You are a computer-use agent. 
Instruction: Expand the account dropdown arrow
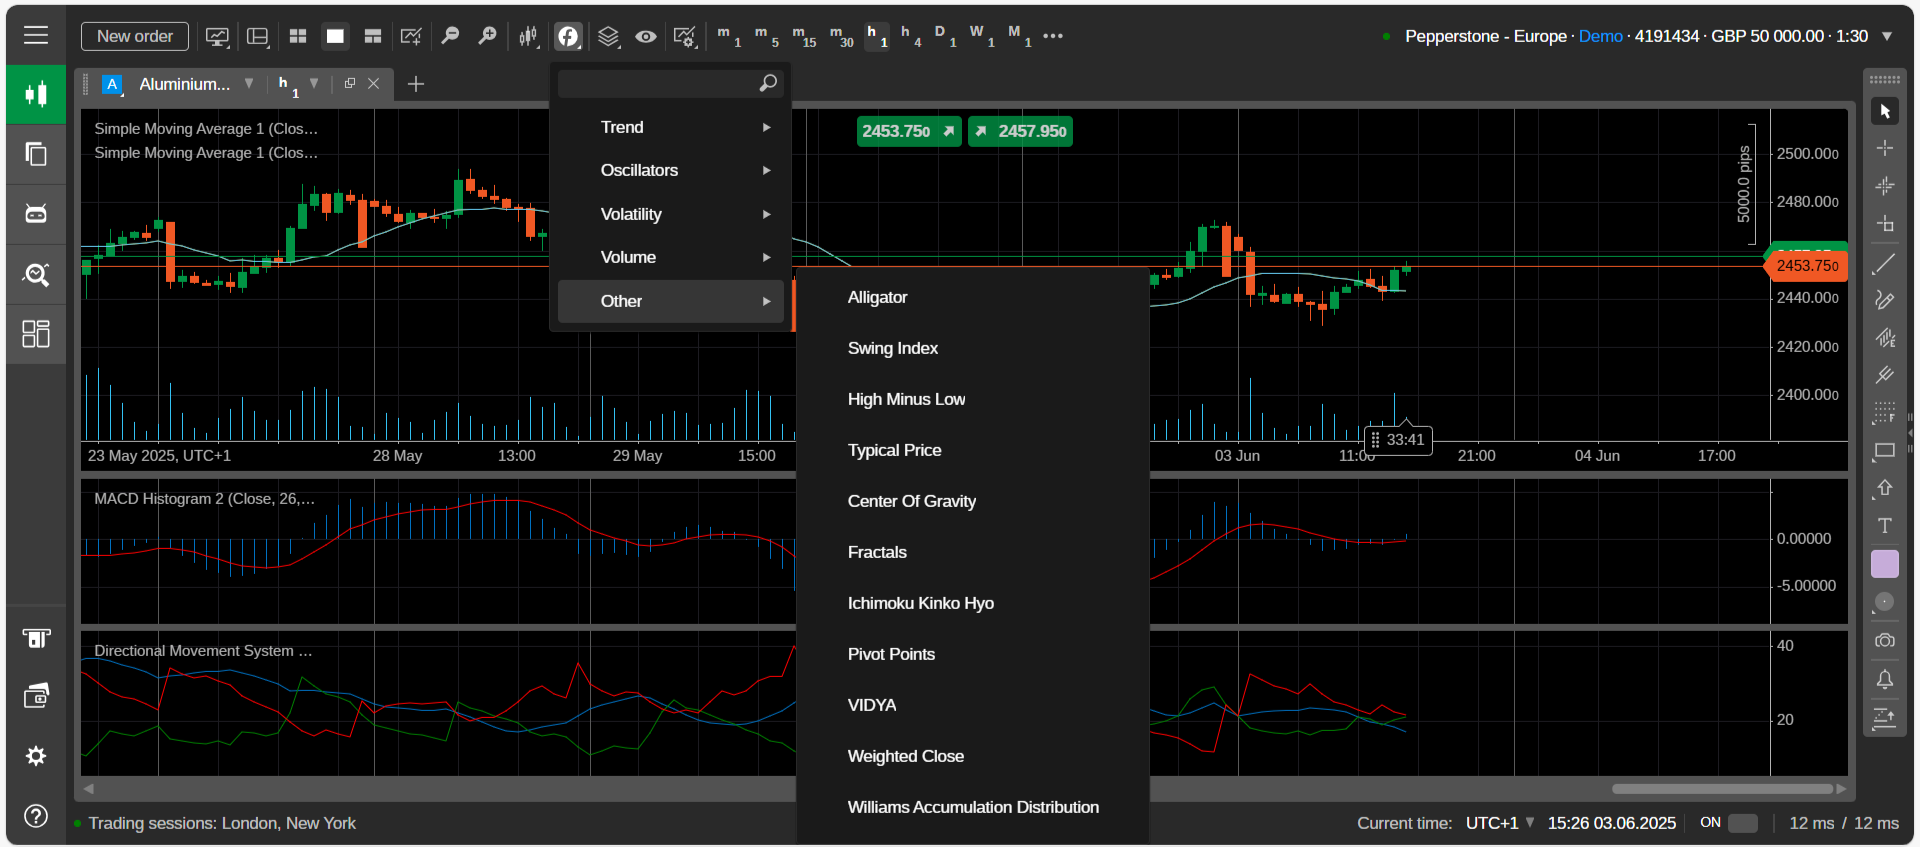coord(1887,36)
